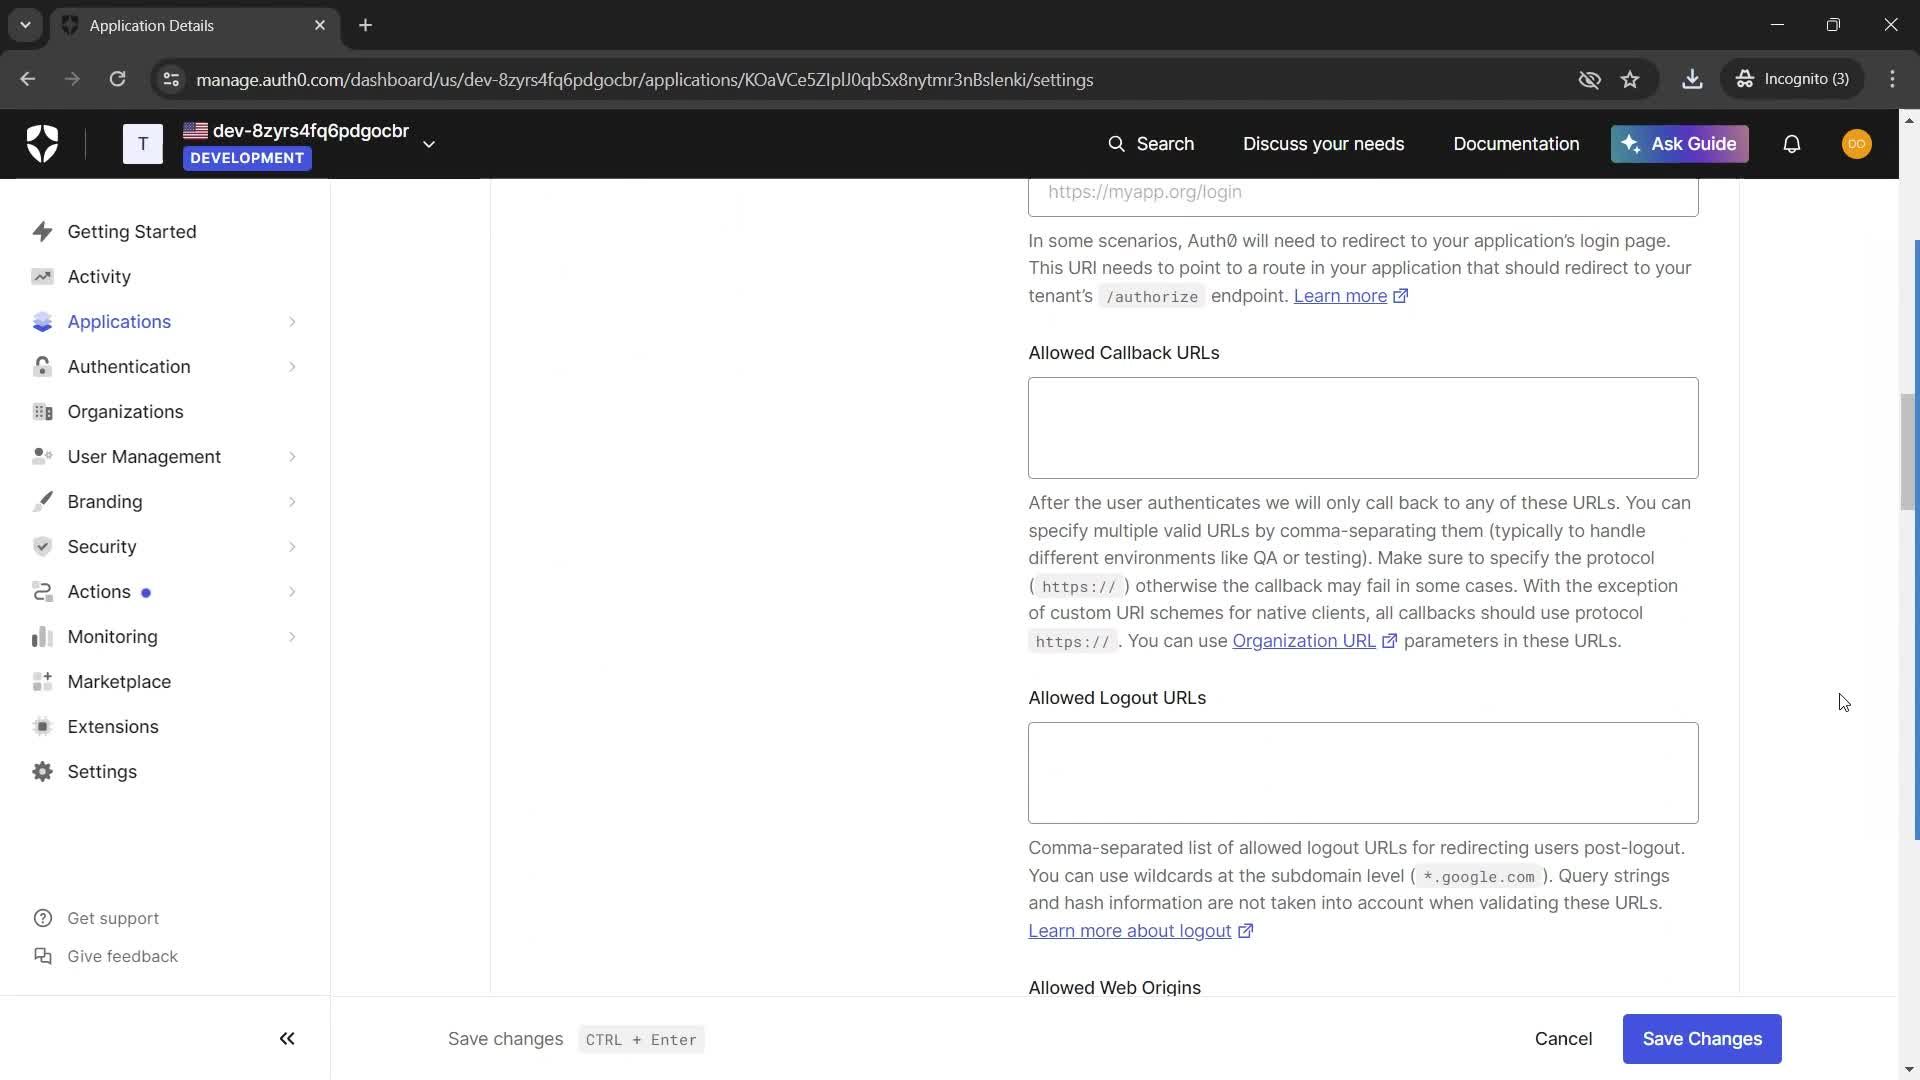Open the tenant switcher dropdown

coord(429,144)
